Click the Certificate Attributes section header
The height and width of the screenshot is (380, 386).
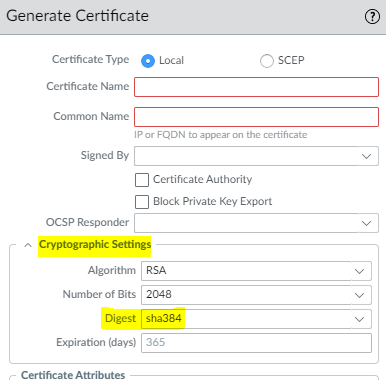tap(73, 375)
